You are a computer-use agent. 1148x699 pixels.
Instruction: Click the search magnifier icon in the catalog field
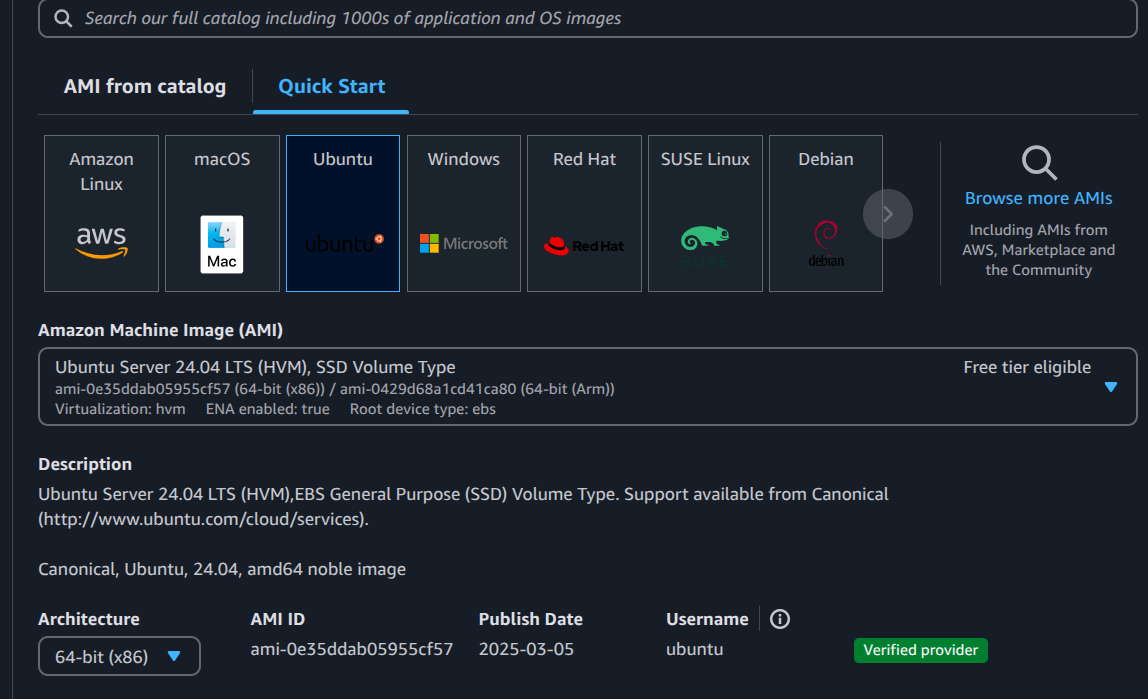(x=64, y=18)
